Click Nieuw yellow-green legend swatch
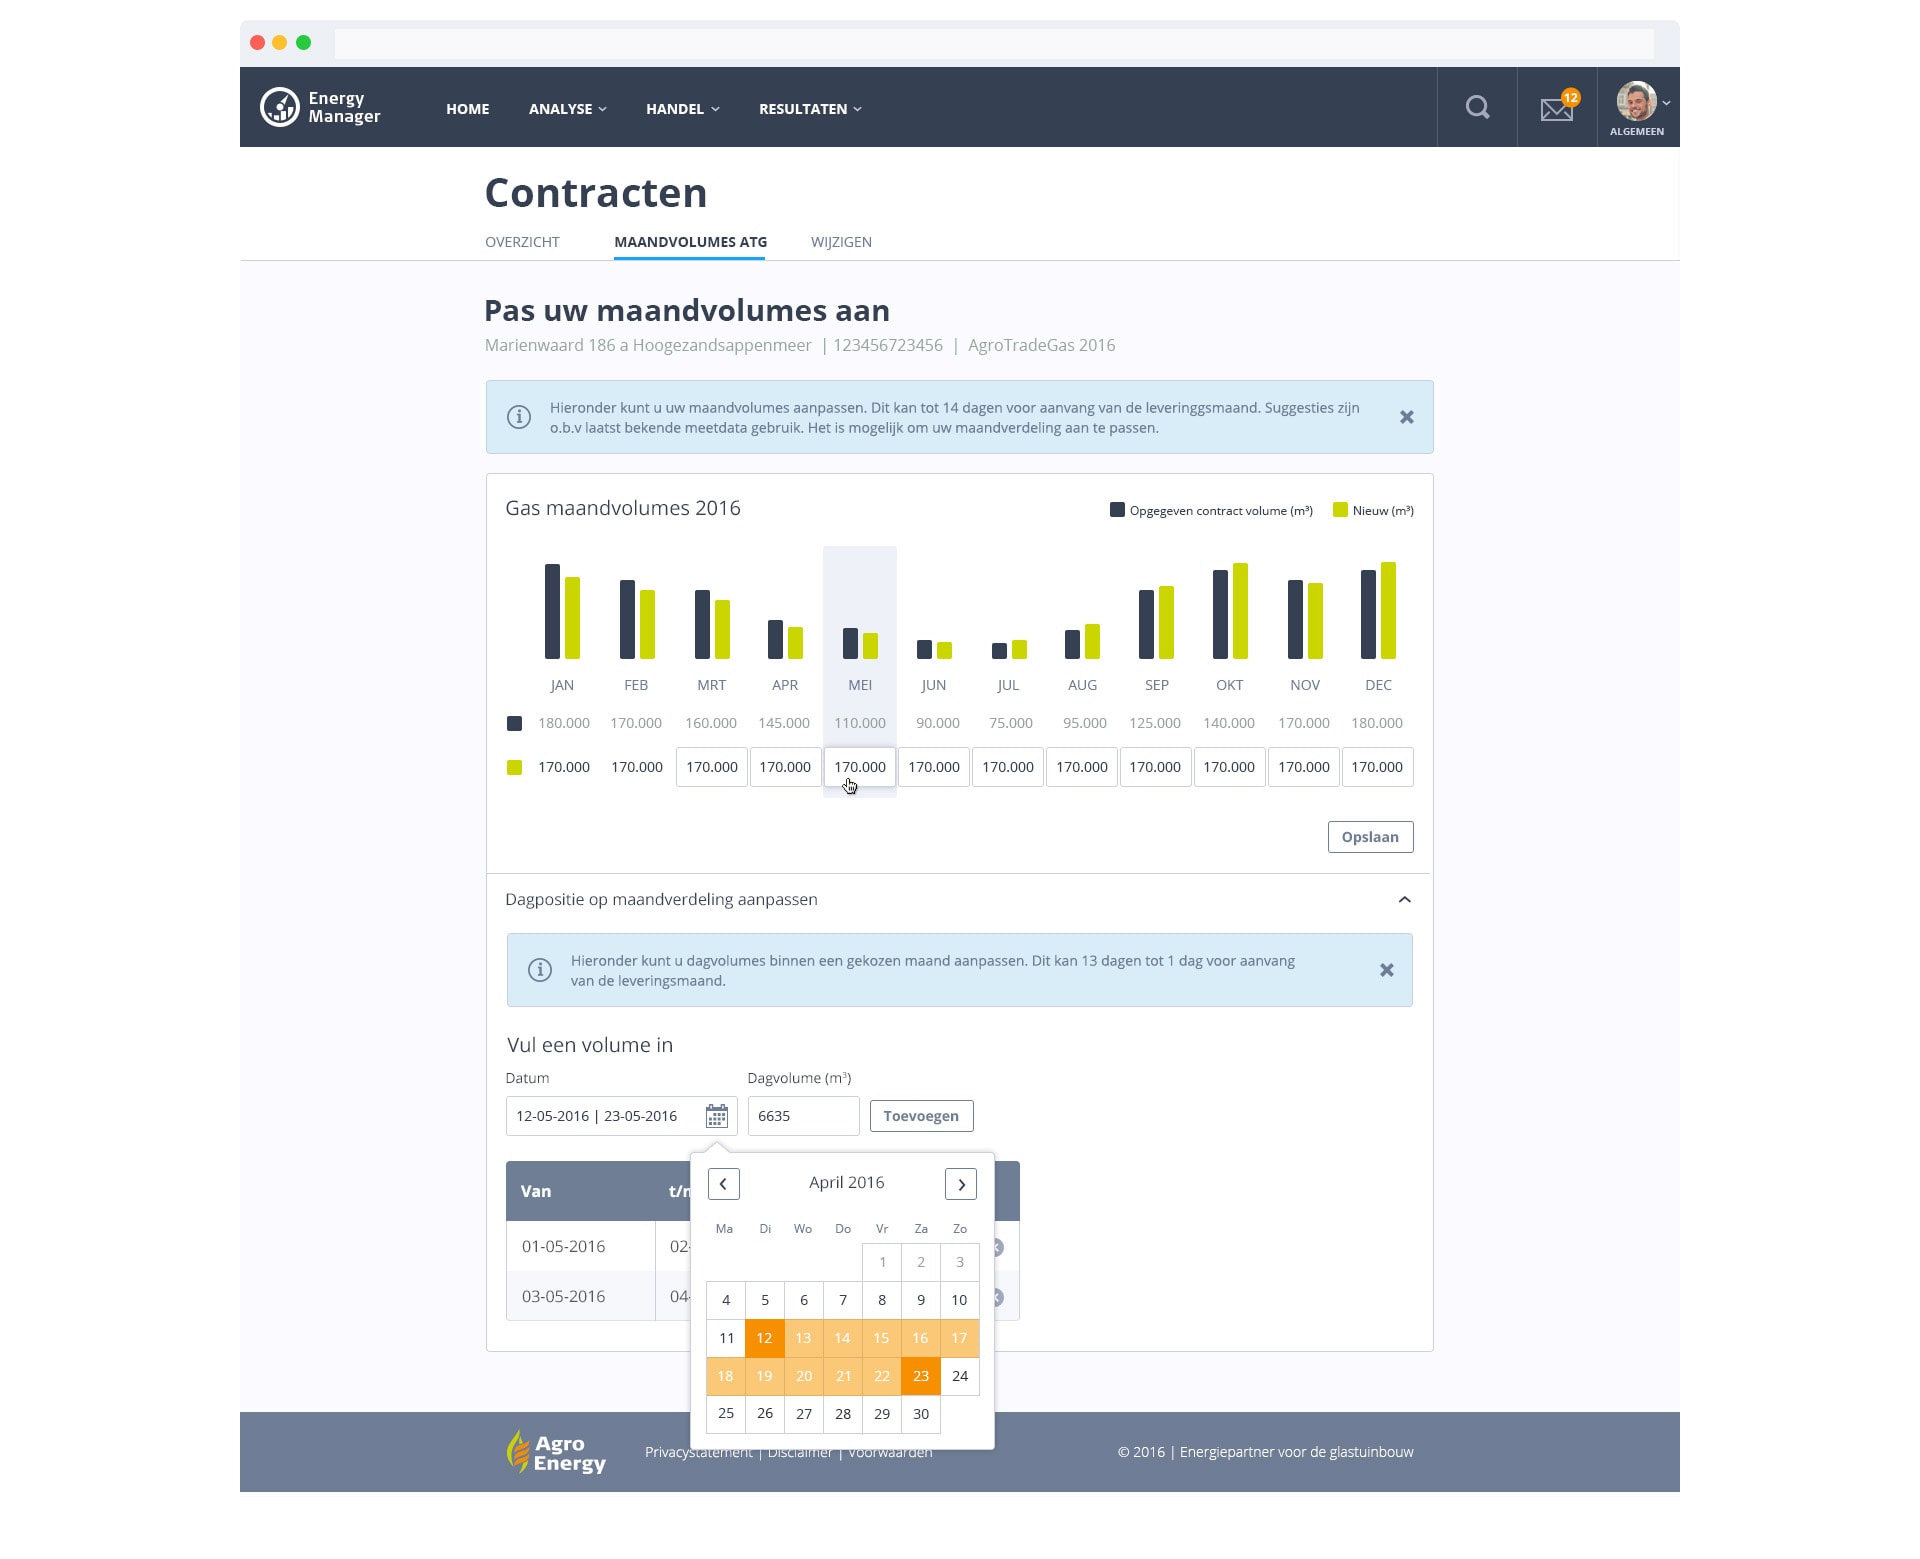This screenshot has height=1559, width=1920. click(x=1340, y=510)
